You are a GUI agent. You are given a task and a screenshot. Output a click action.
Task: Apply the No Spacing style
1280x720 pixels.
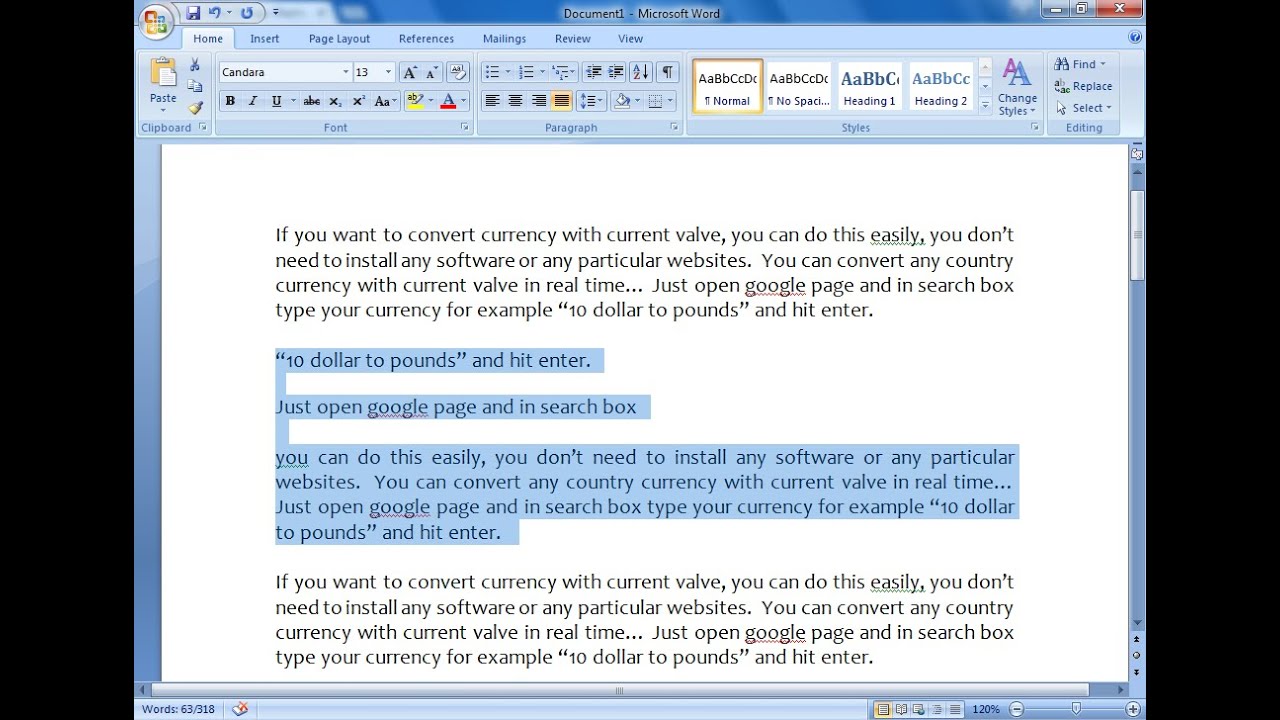pos(799,87)
